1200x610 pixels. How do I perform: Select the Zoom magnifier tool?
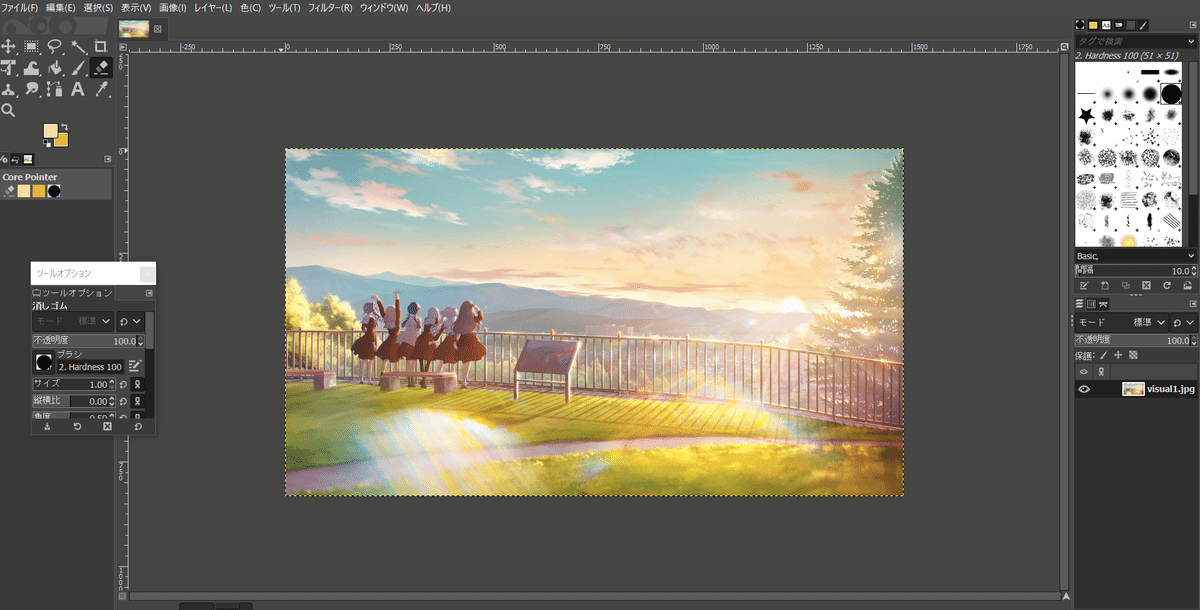tap(8, 110)
